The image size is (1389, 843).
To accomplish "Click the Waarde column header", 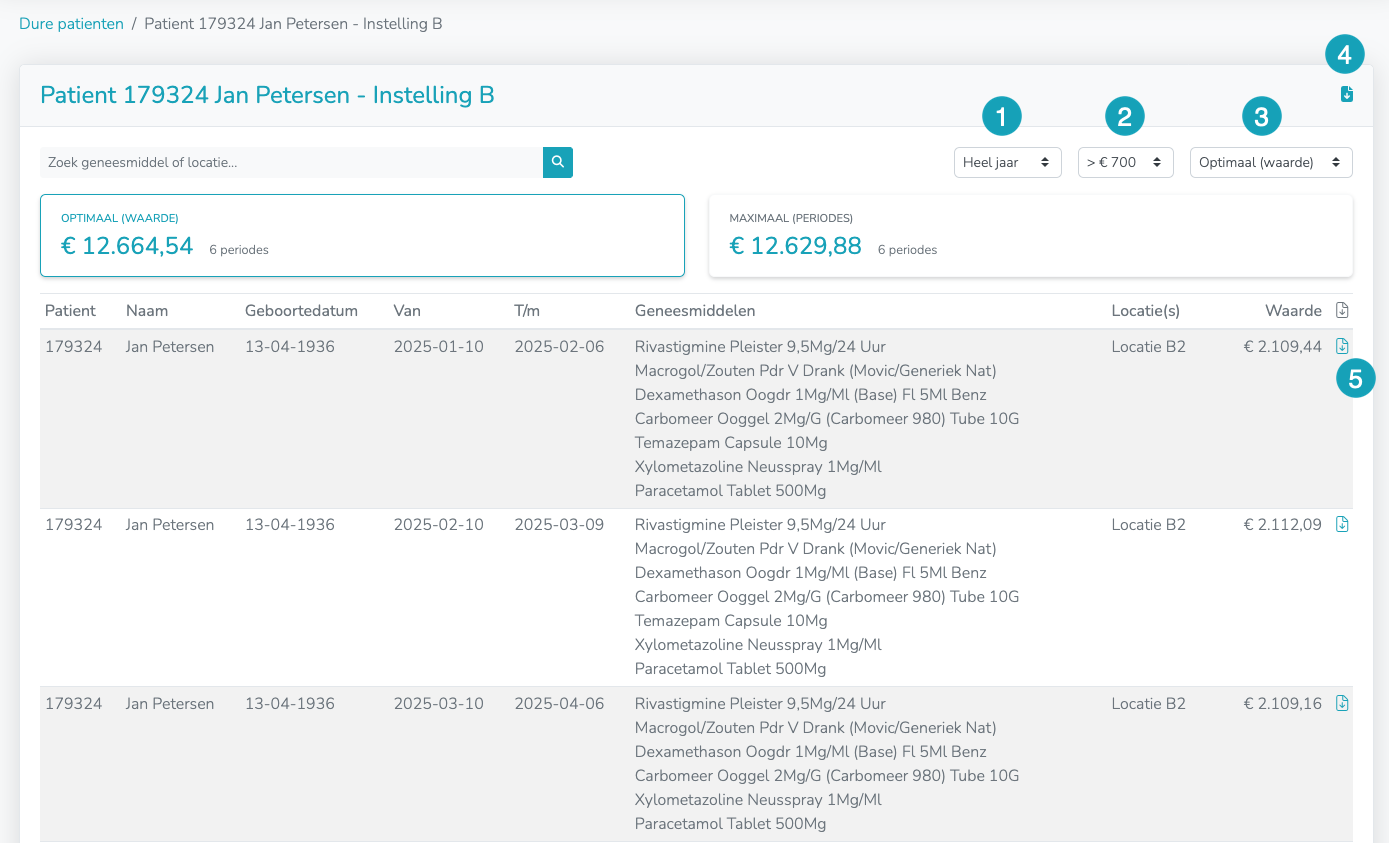I will click(x=1293, y=311).
